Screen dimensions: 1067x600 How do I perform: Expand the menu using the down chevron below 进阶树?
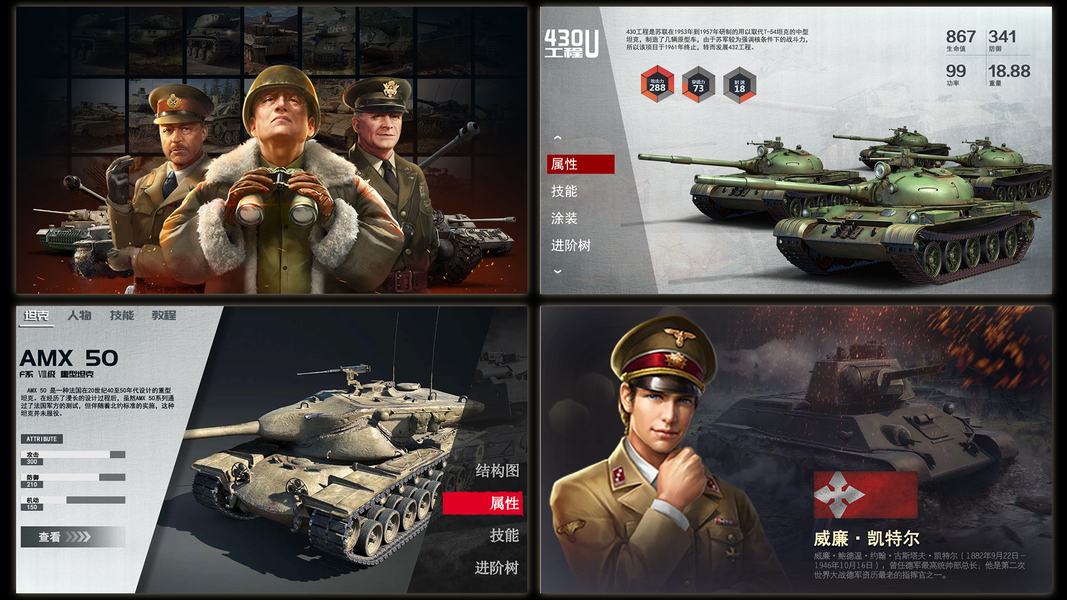click(557, 271)
